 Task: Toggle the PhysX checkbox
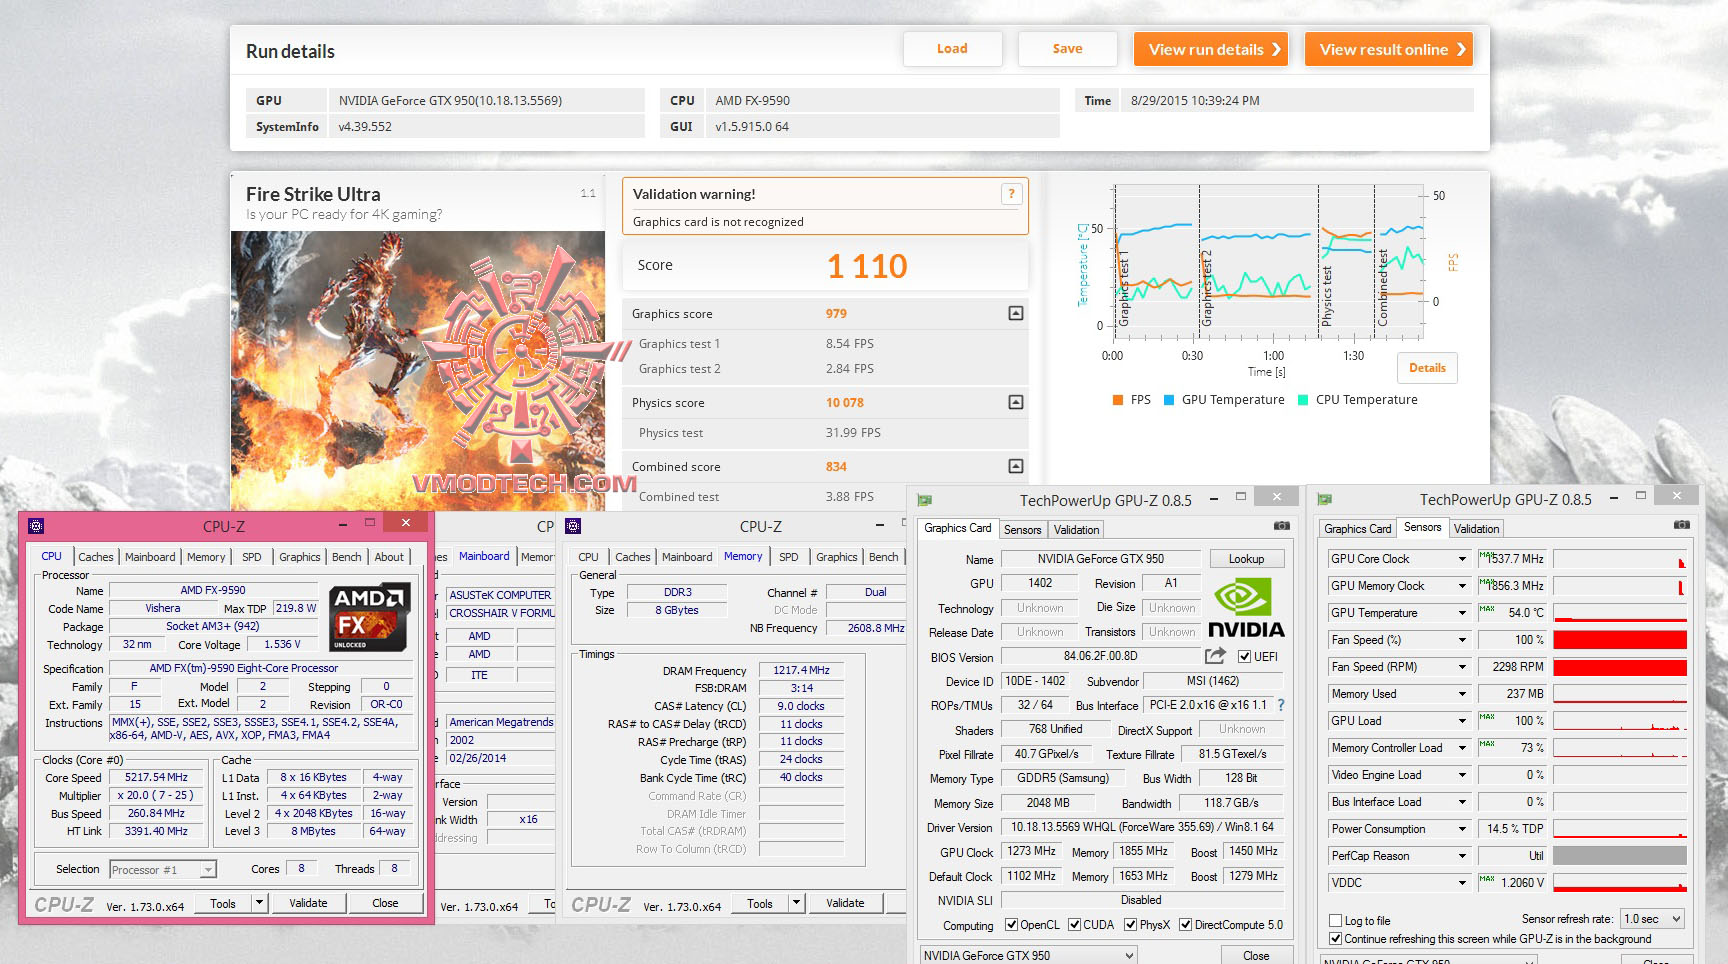coord(1130,925)
